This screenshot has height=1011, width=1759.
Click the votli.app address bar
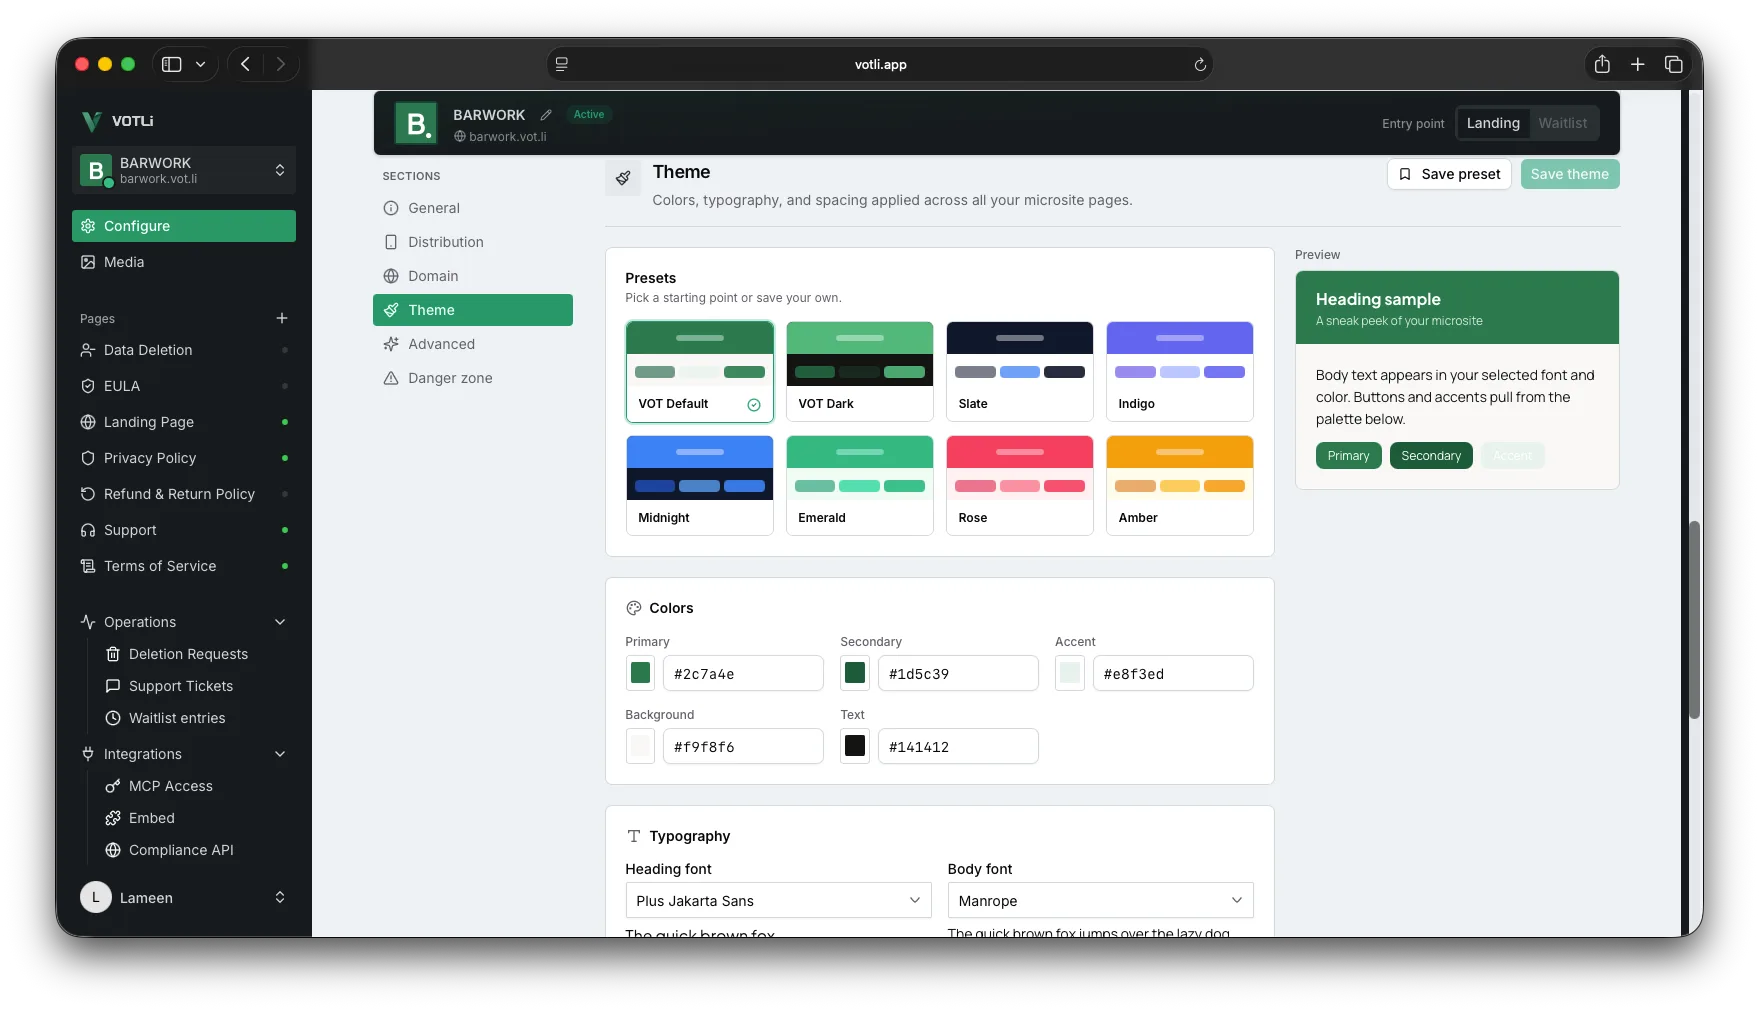tap(880, 64)
